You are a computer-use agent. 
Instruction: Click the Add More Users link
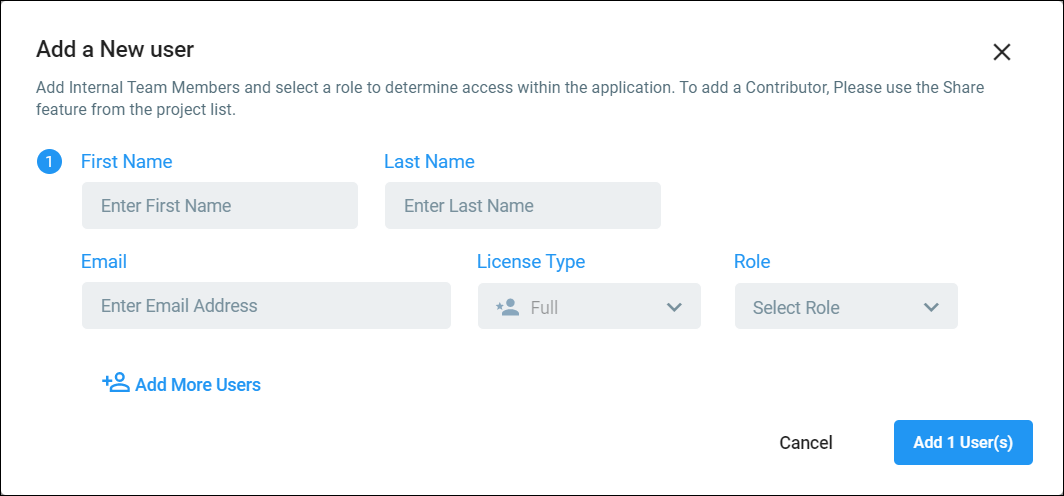181,384
